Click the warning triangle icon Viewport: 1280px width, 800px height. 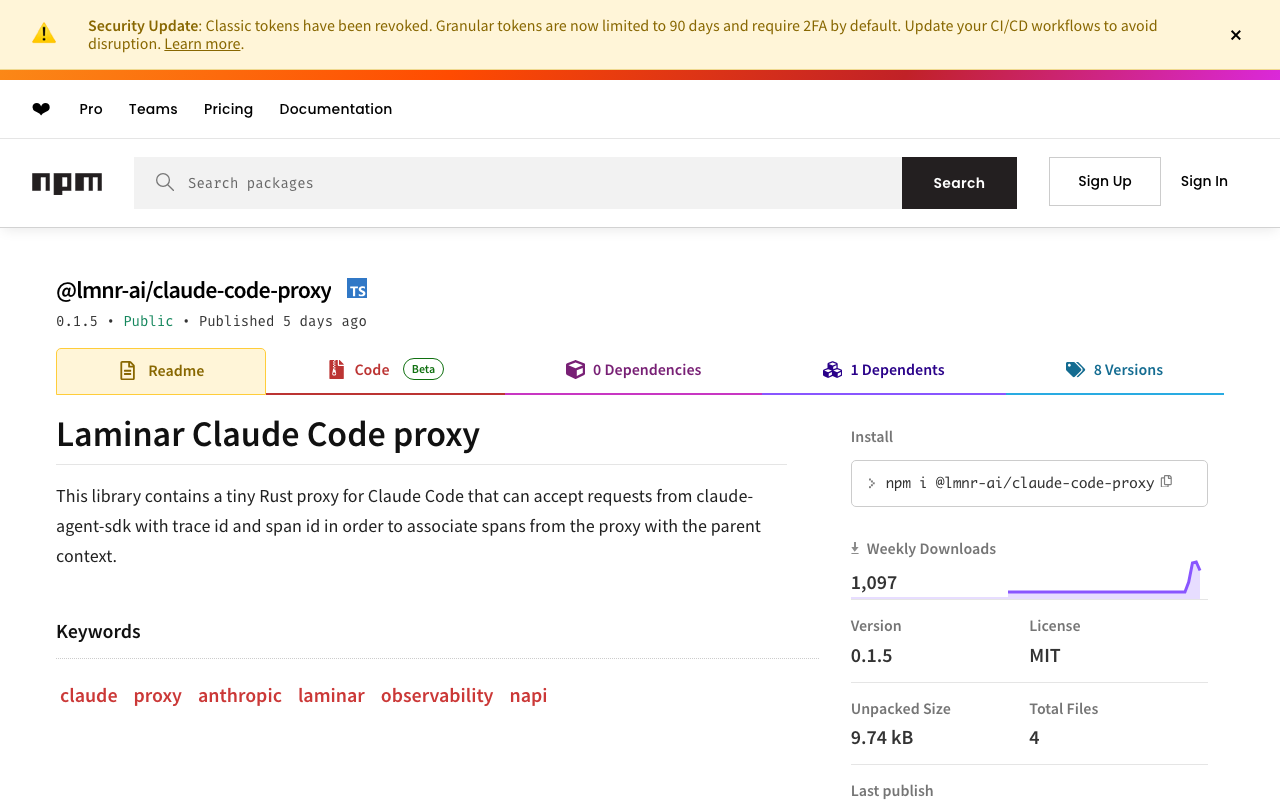point(44,34)
